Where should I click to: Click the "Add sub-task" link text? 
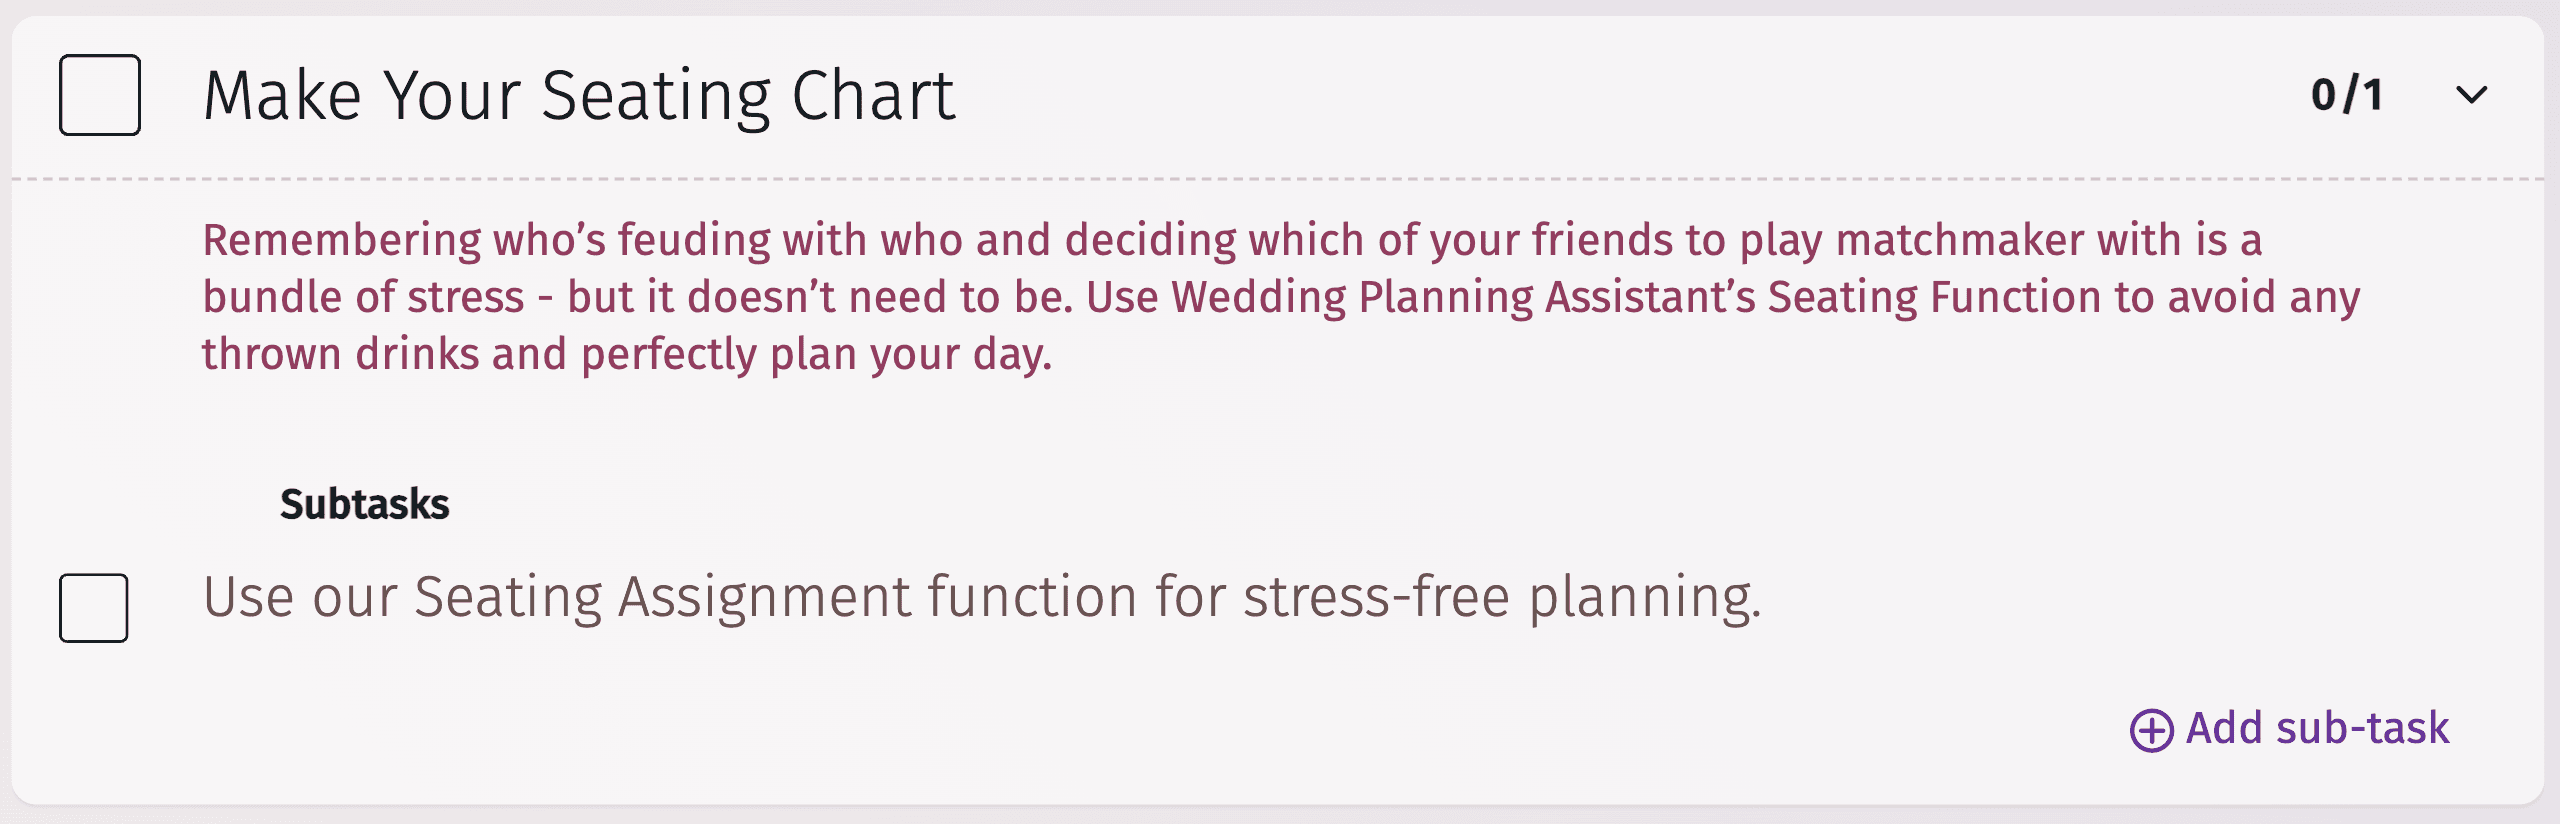click(2317, 728)
